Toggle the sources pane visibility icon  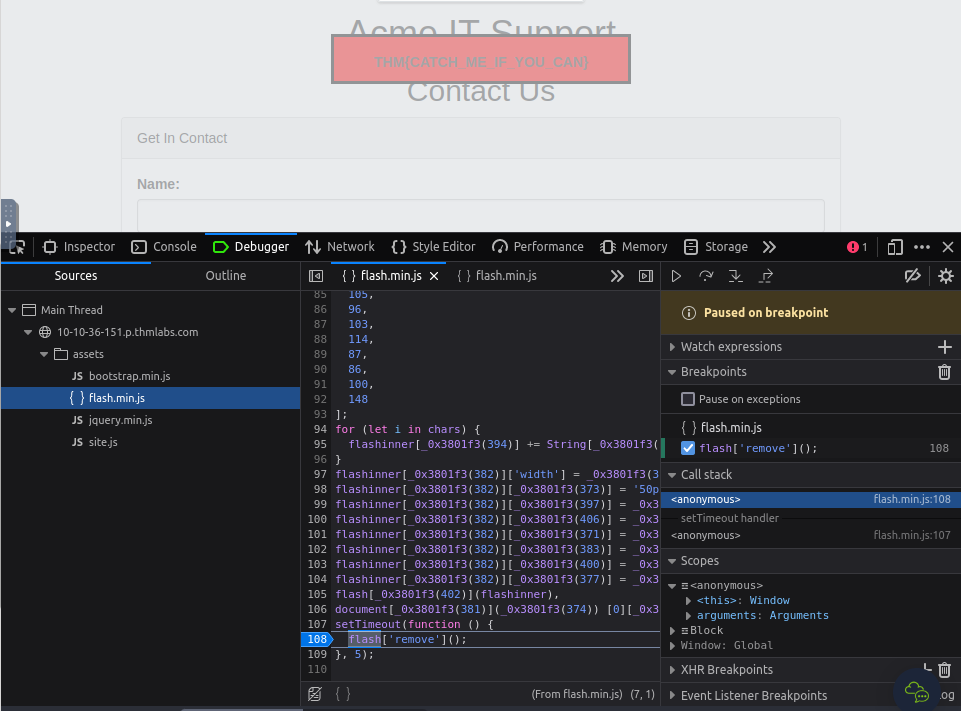[x=316, y=276]
